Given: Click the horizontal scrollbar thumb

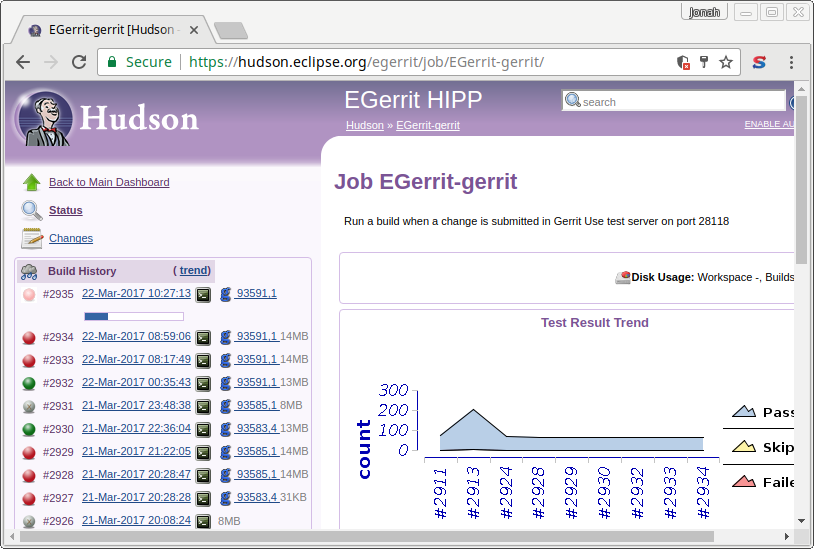Looking at the screenshot, I should point(367,536).
